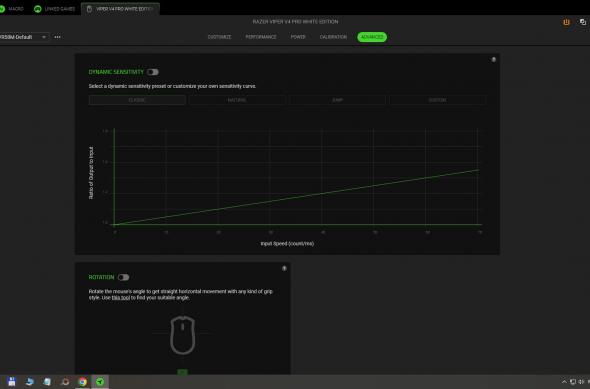
Task: Click the green sensitivity curve line in graph
Action: tap(296, 197)
